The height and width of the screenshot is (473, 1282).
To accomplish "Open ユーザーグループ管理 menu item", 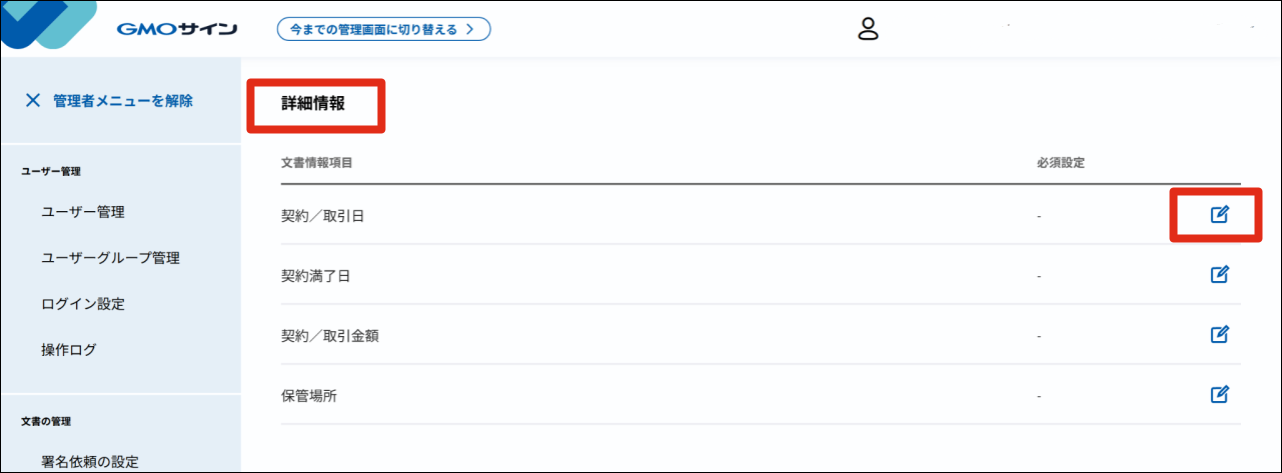I will click(x=110, y=258).
